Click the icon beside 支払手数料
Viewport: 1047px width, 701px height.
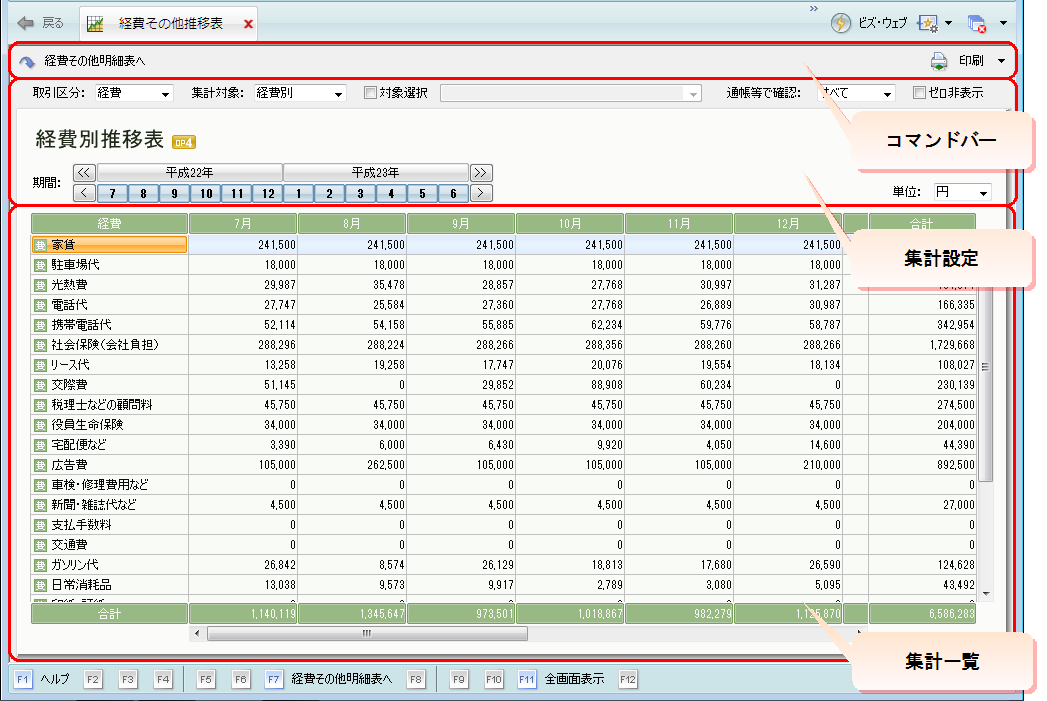point(41,525)
